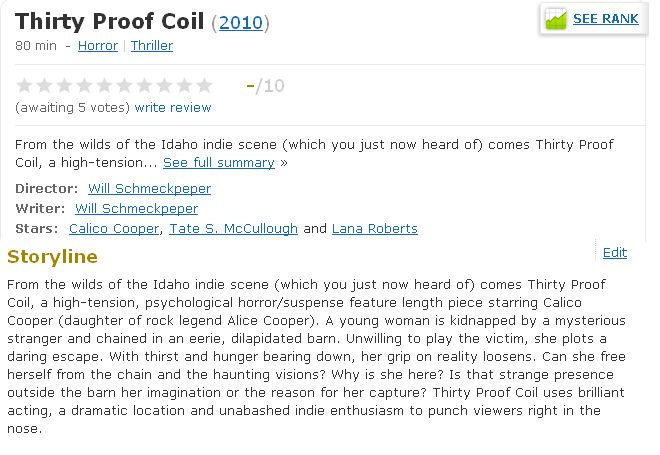
Task: View Calico Cooper's profile
Action: tap(114, 229)
